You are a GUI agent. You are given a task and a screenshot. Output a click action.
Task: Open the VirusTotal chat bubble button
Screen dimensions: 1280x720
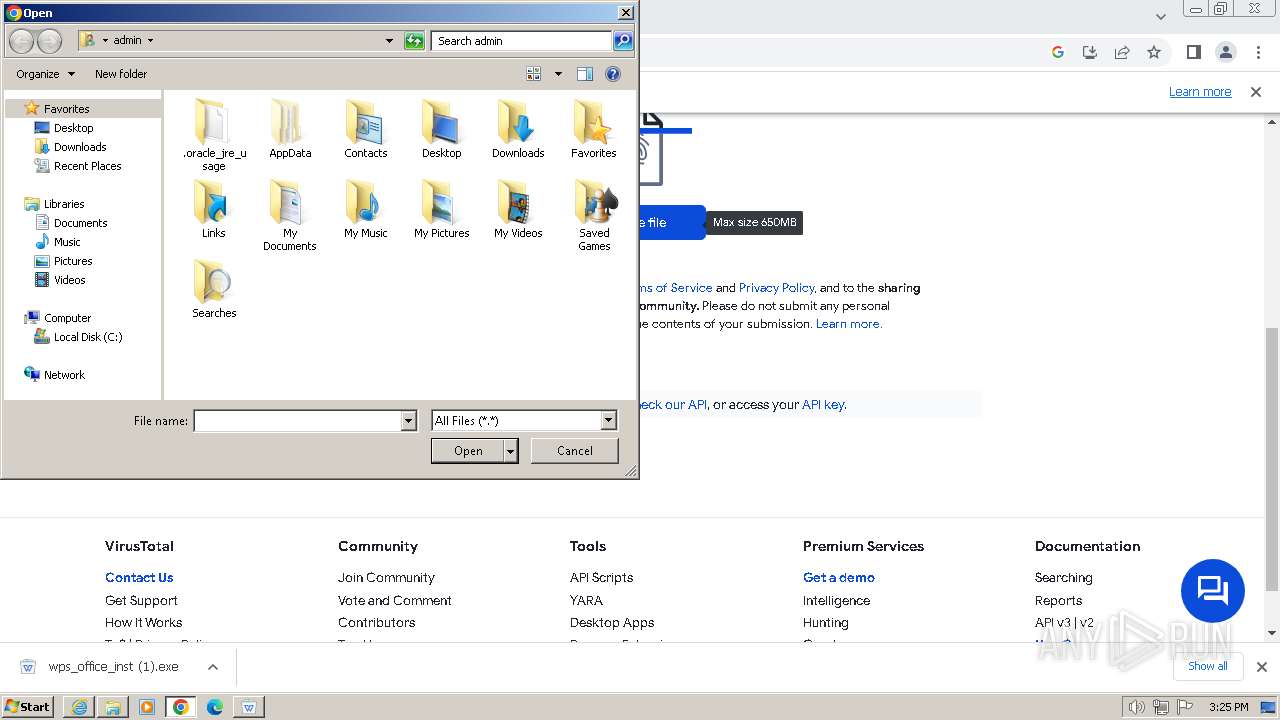pyautogui.click(x=1212, y=590)
